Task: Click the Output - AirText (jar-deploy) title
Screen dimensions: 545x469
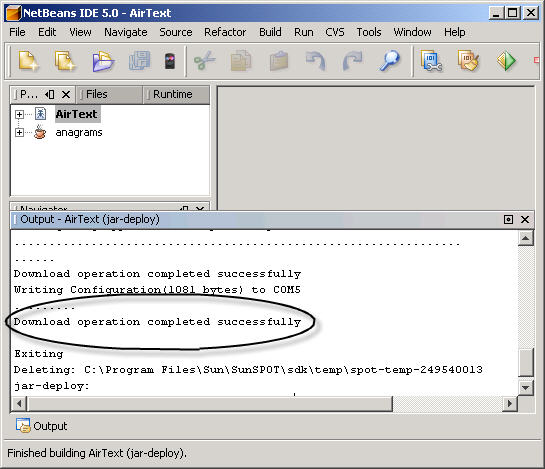Action: tap(90, 219)
